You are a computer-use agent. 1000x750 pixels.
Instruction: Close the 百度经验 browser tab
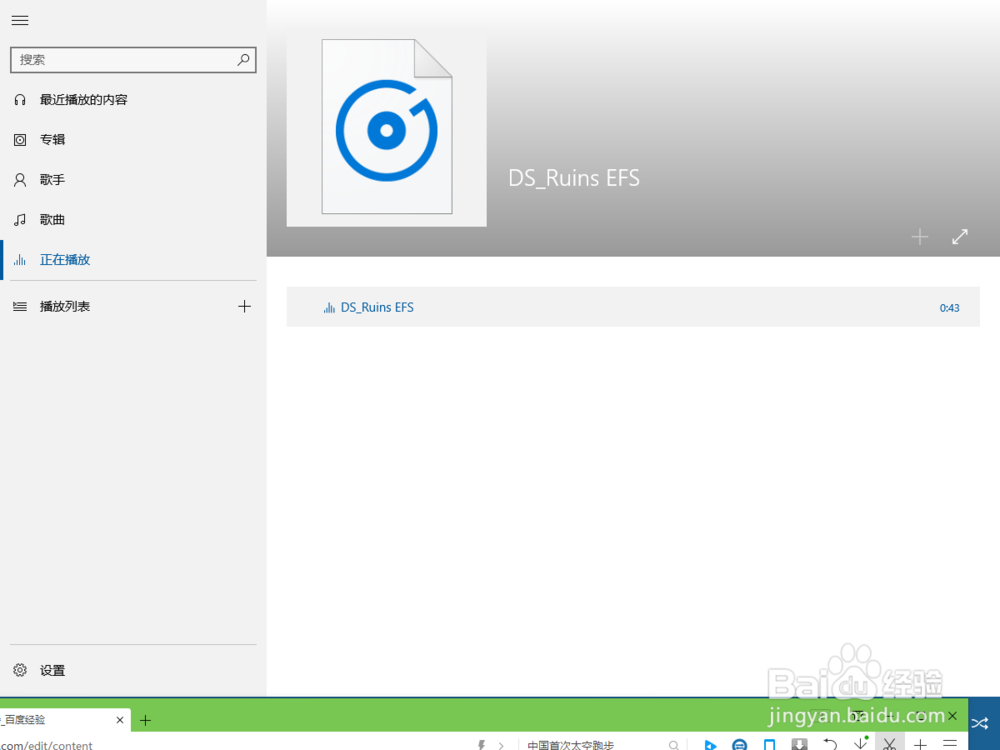coord(120,720)
